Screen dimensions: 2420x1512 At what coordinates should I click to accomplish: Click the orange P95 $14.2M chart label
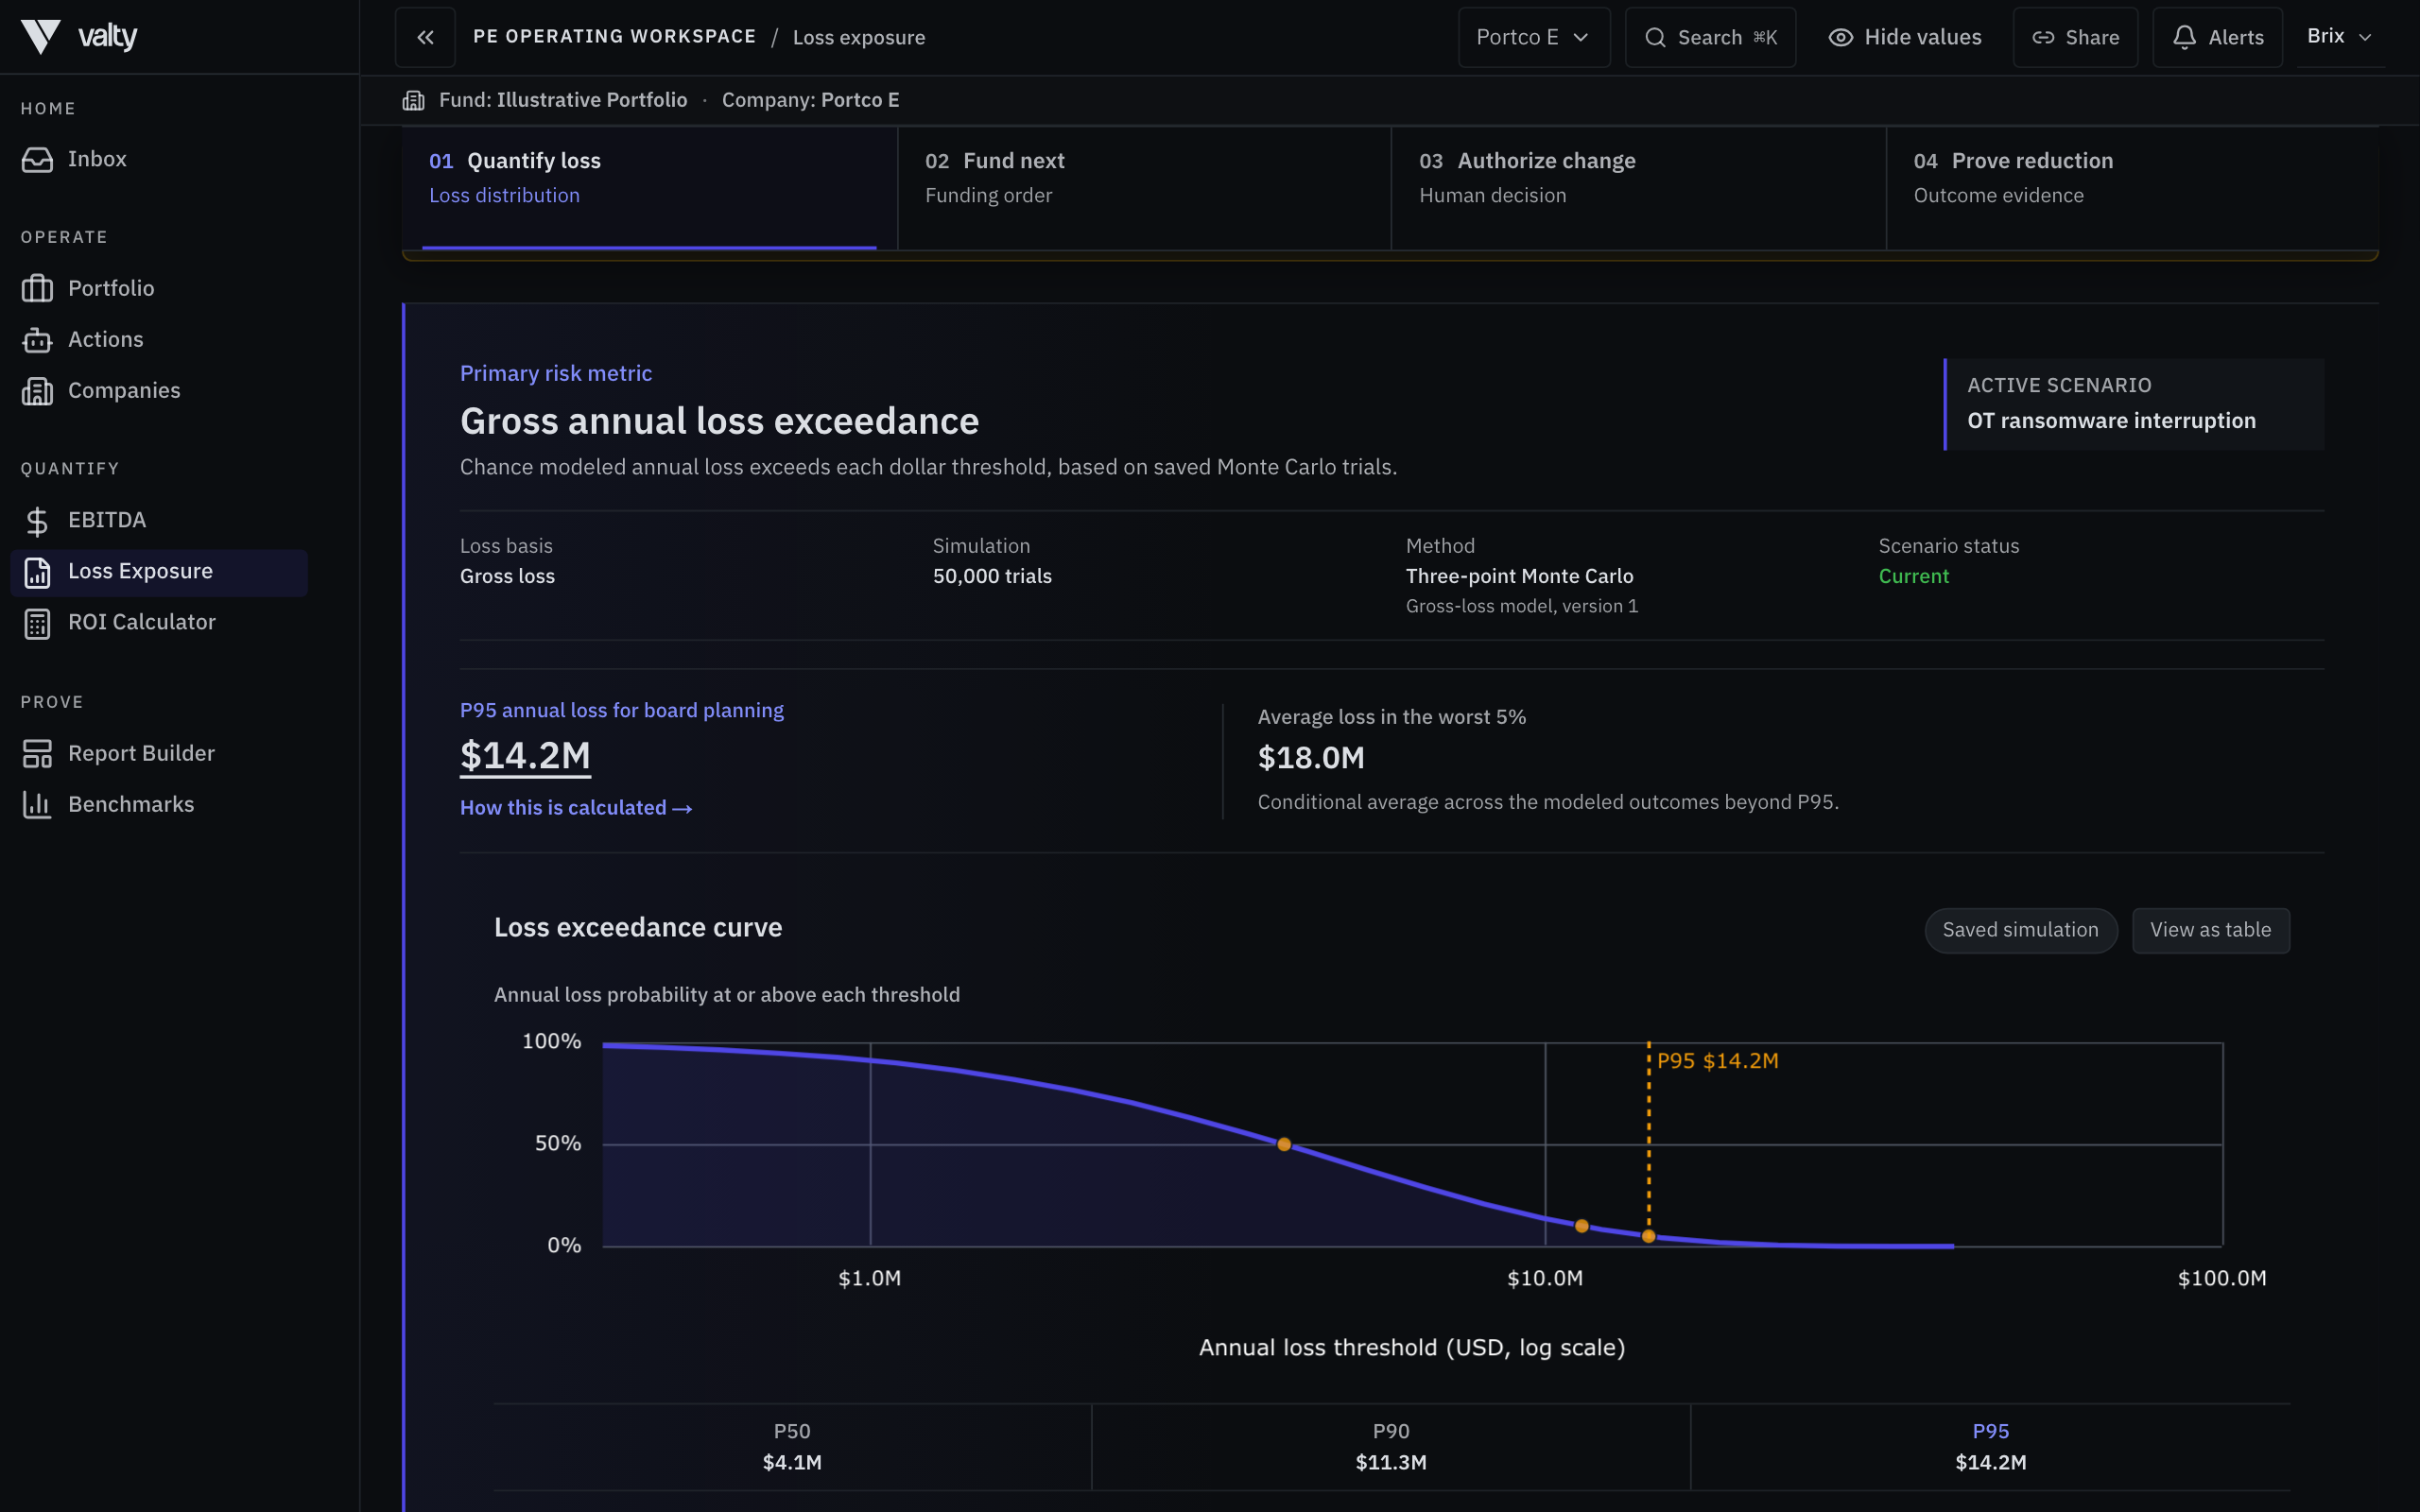(1717, 1061)
